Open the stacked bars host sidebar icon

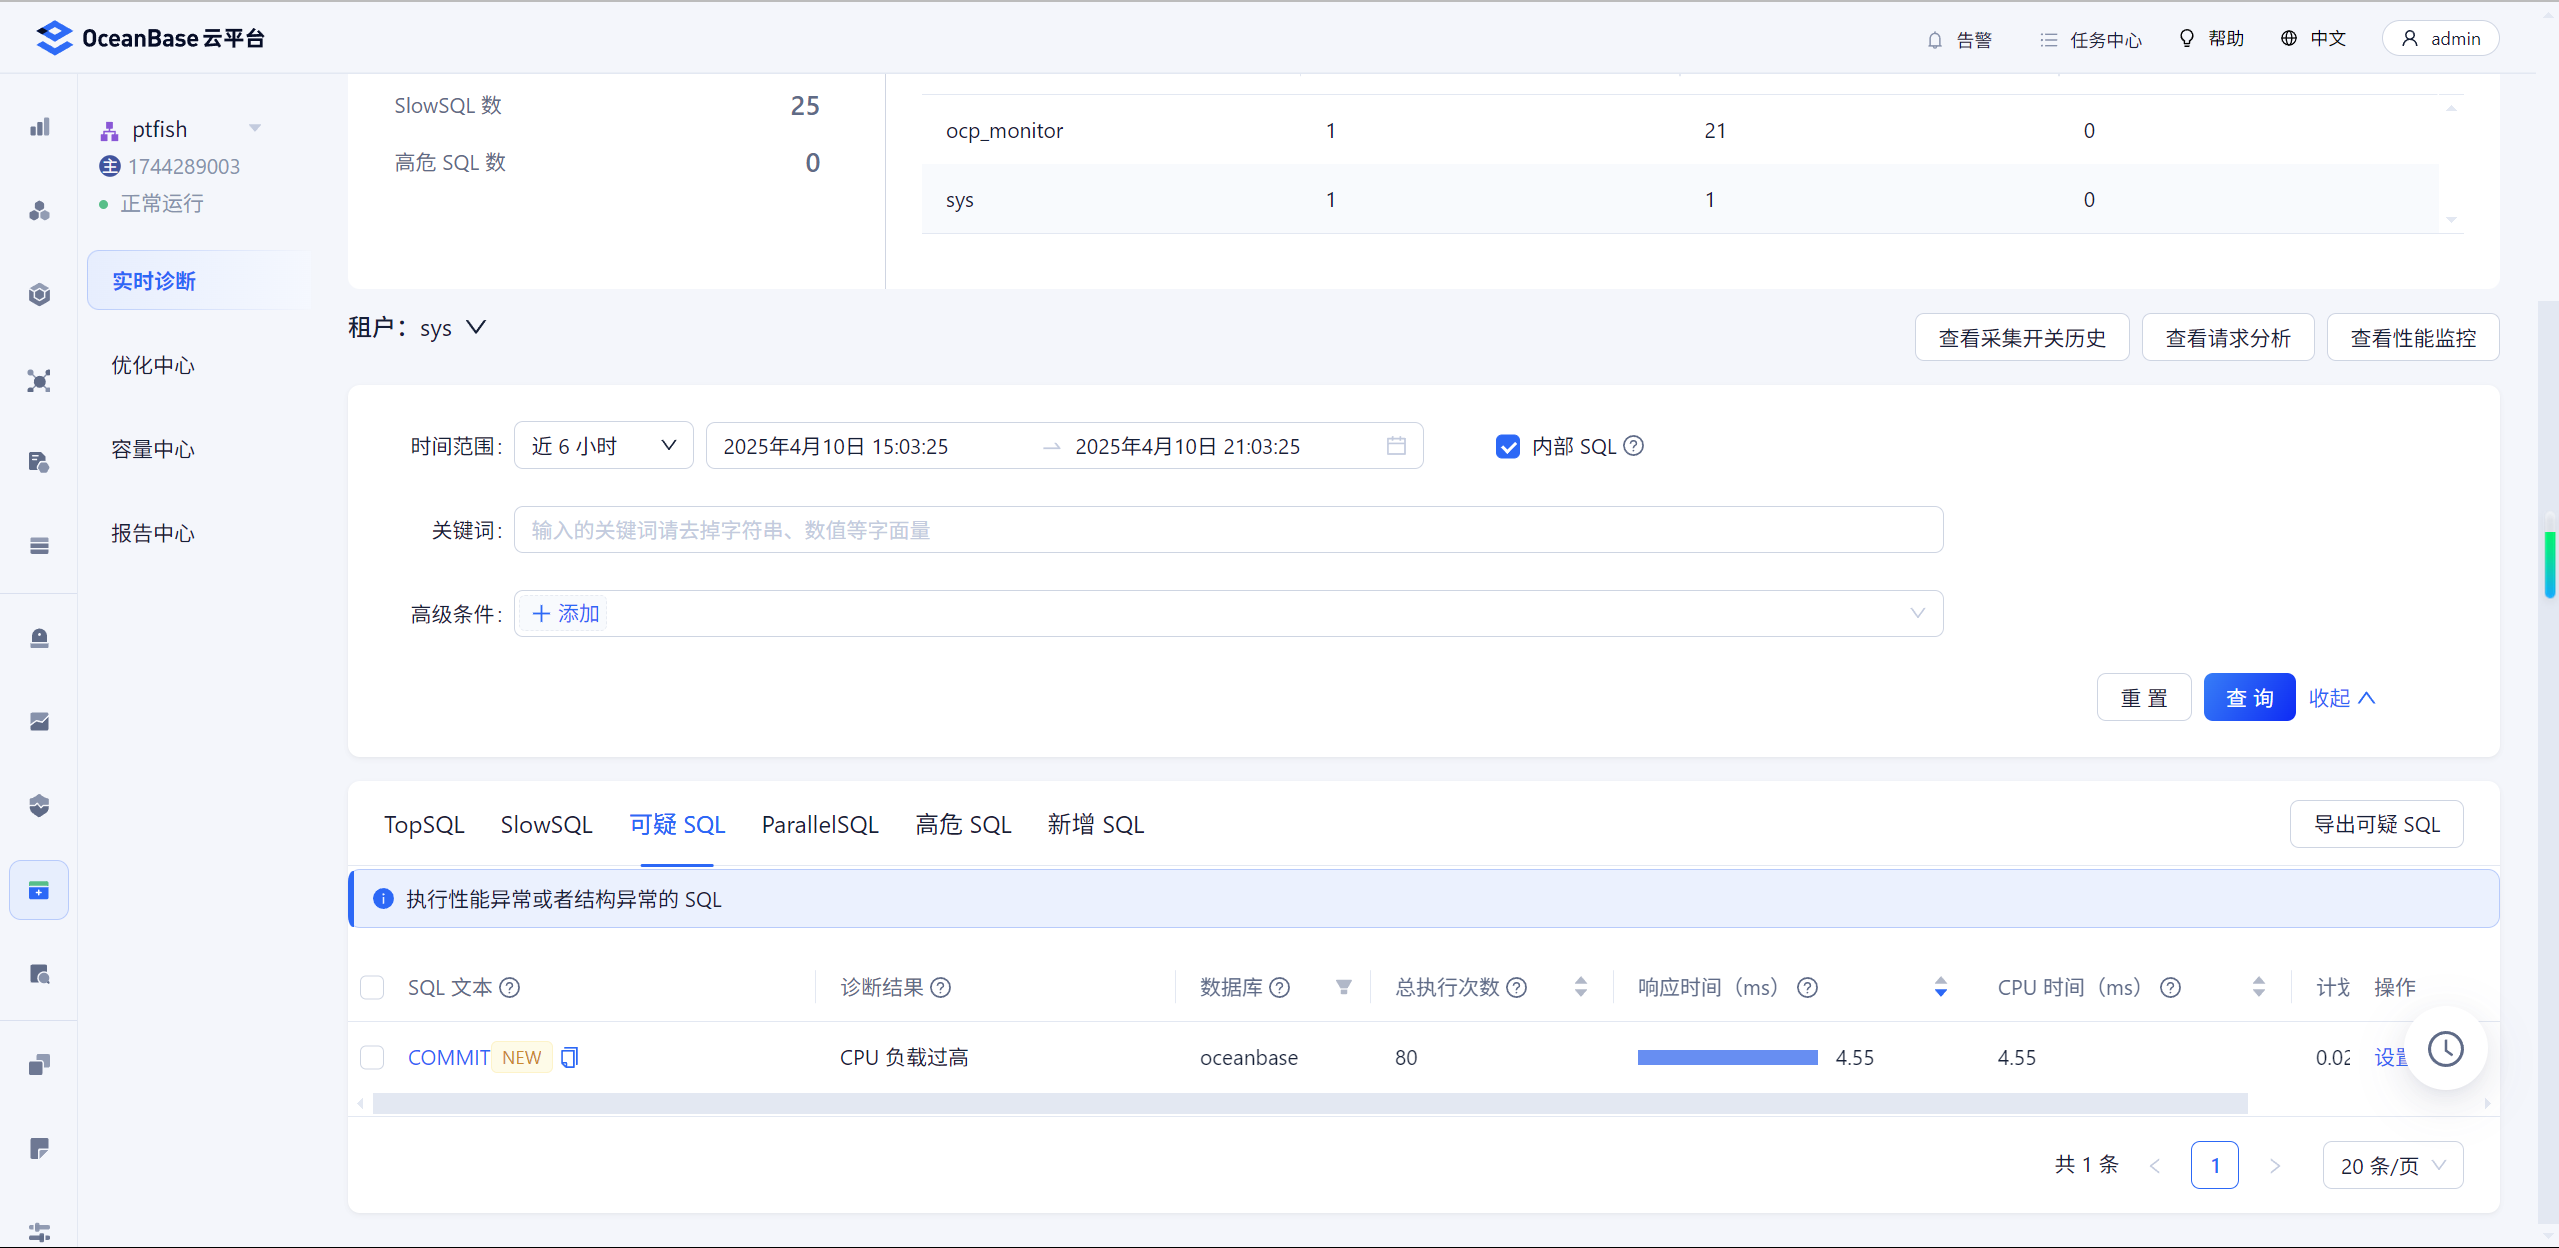tap(39, 546)
